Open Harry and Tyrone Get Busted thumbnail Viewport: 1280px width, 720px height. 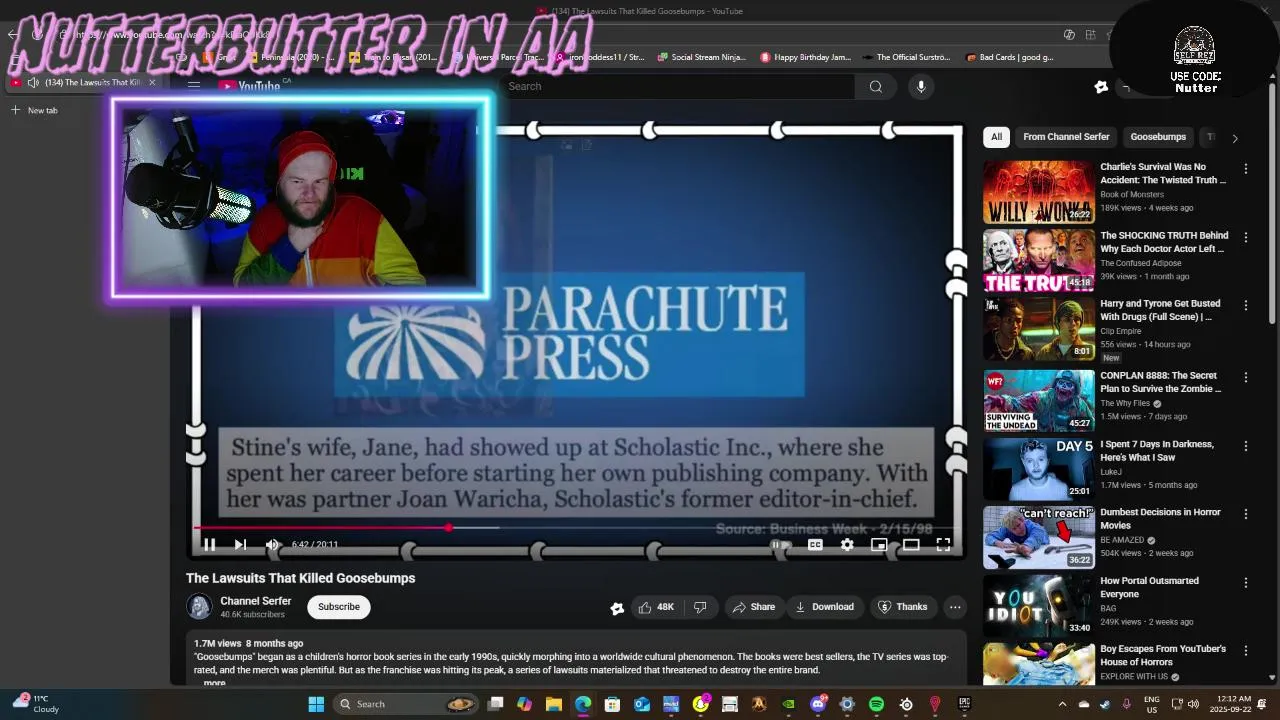1038,329
